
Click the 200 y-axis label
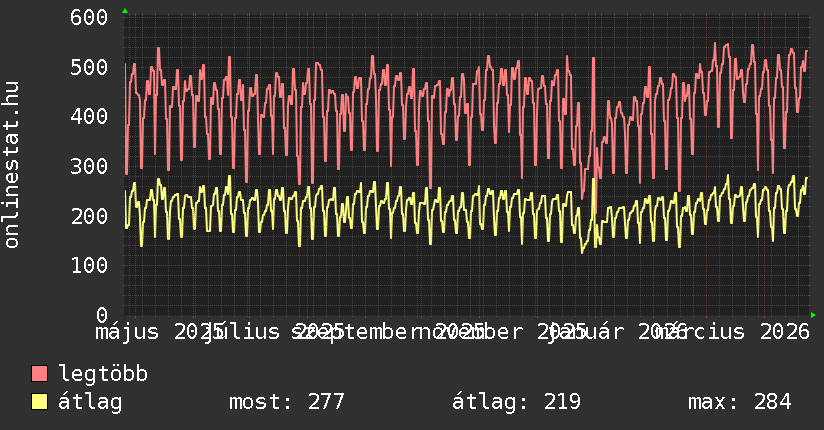point(90,215)
